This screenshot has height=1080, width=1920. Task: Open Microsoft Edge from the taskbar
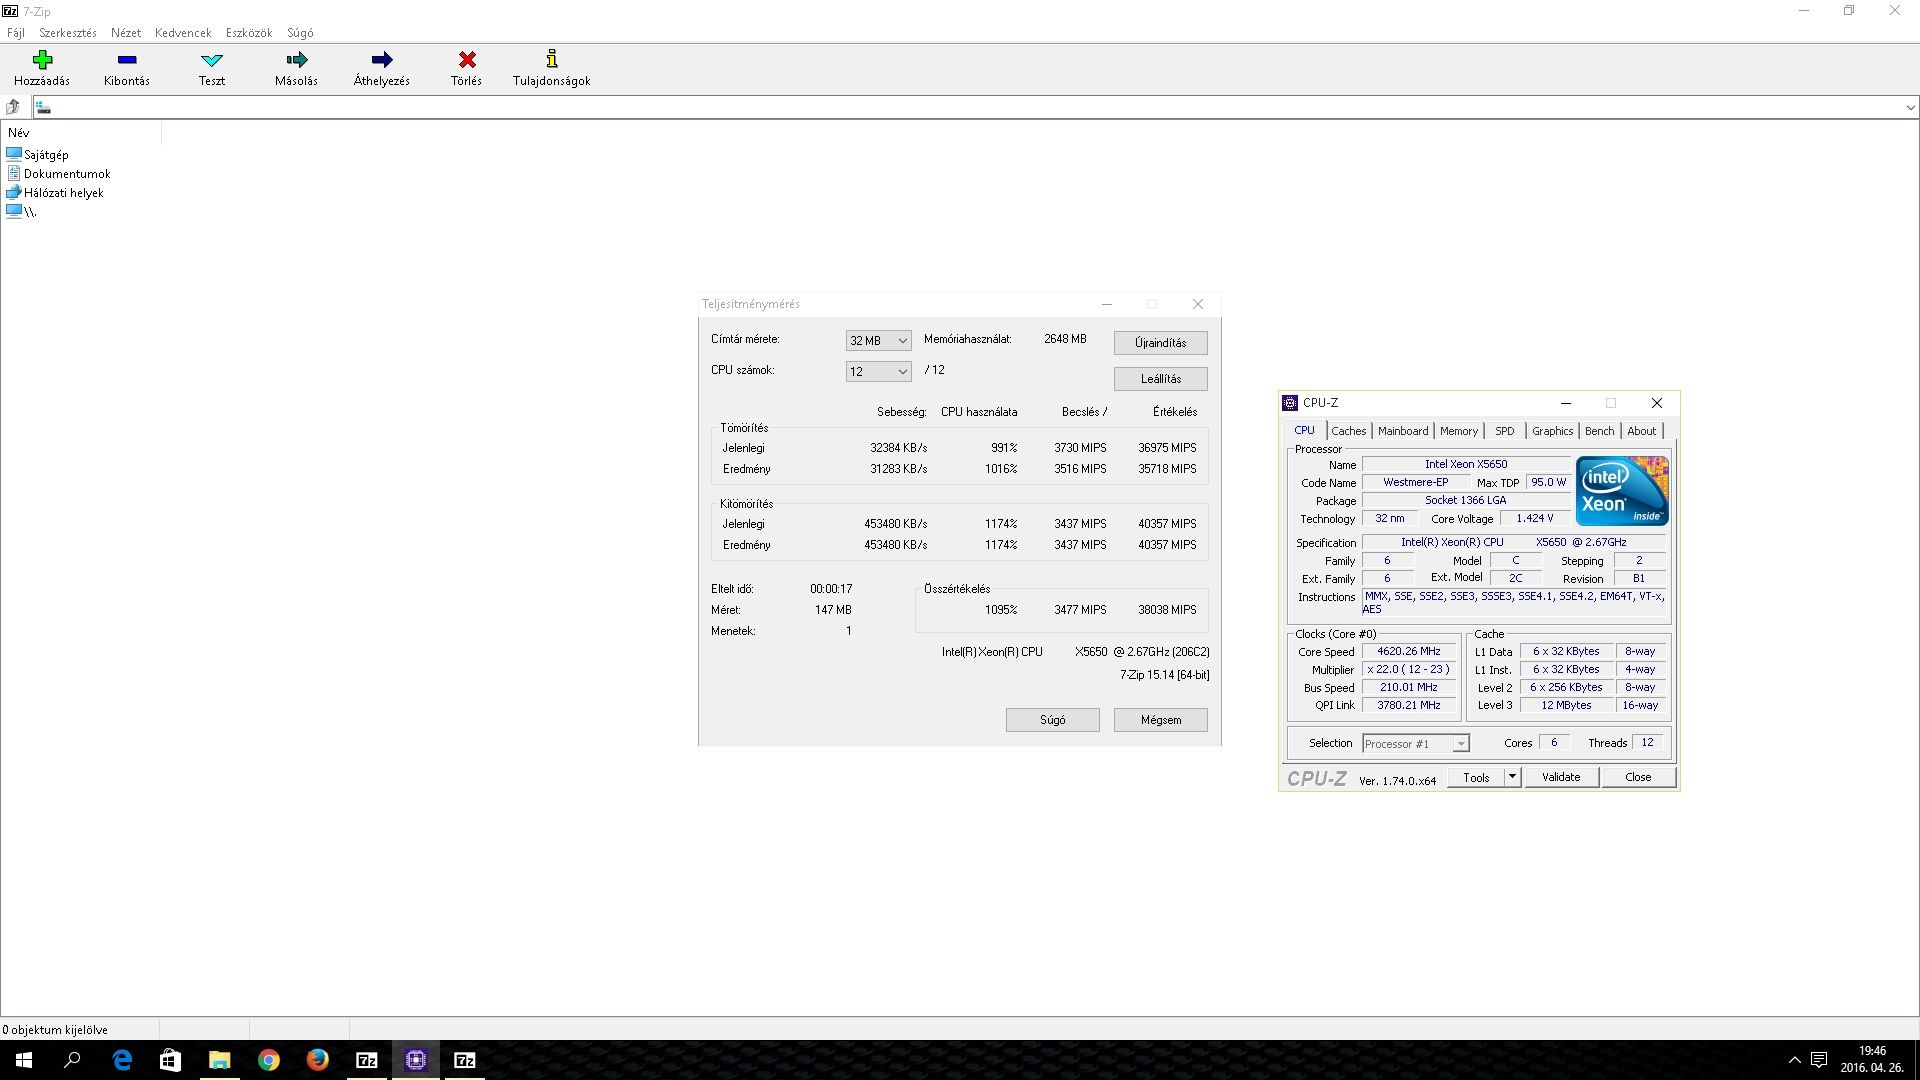click(x=122, y=1060)
